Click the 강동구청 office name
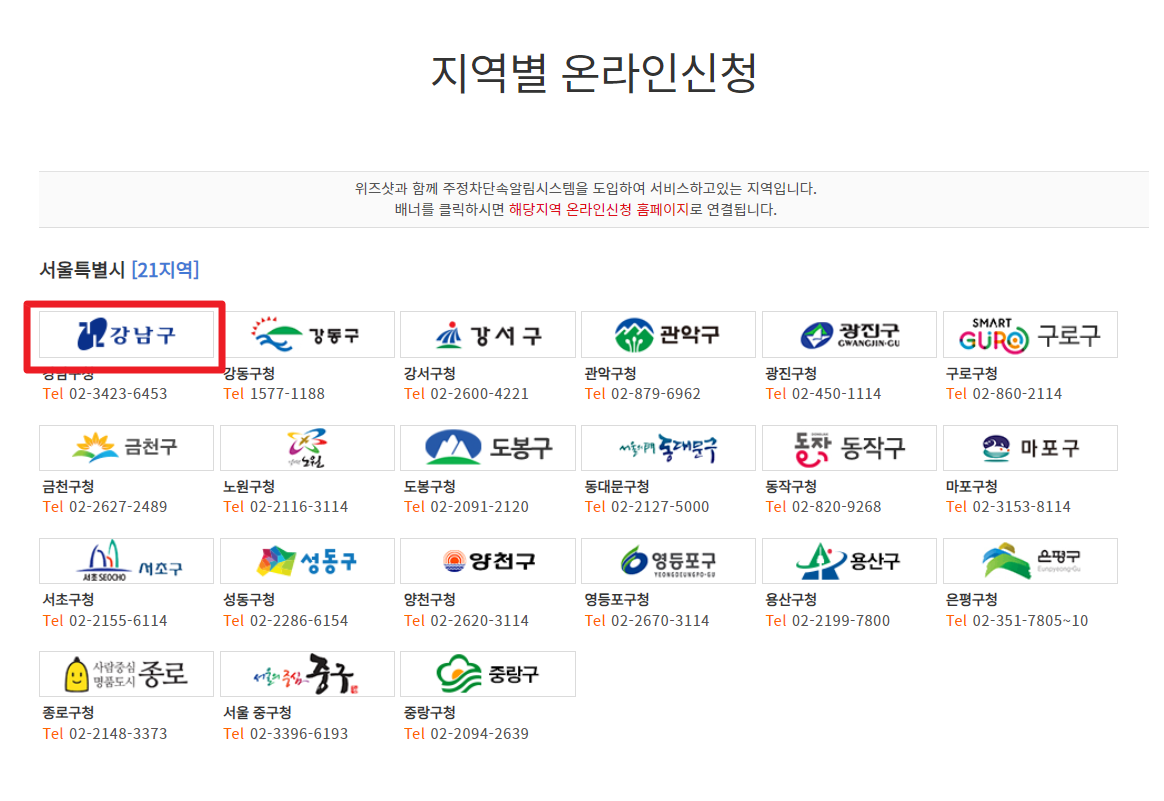1164x801 pixels. point(249,373)
